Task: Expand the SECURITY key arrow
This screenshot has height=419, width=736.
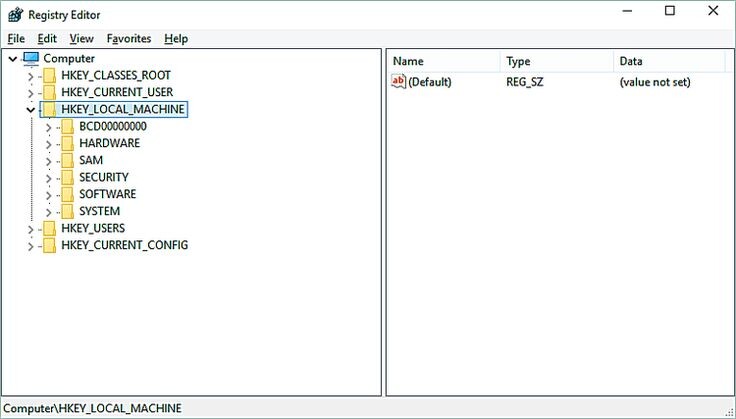Action: (x=48, y=178)
